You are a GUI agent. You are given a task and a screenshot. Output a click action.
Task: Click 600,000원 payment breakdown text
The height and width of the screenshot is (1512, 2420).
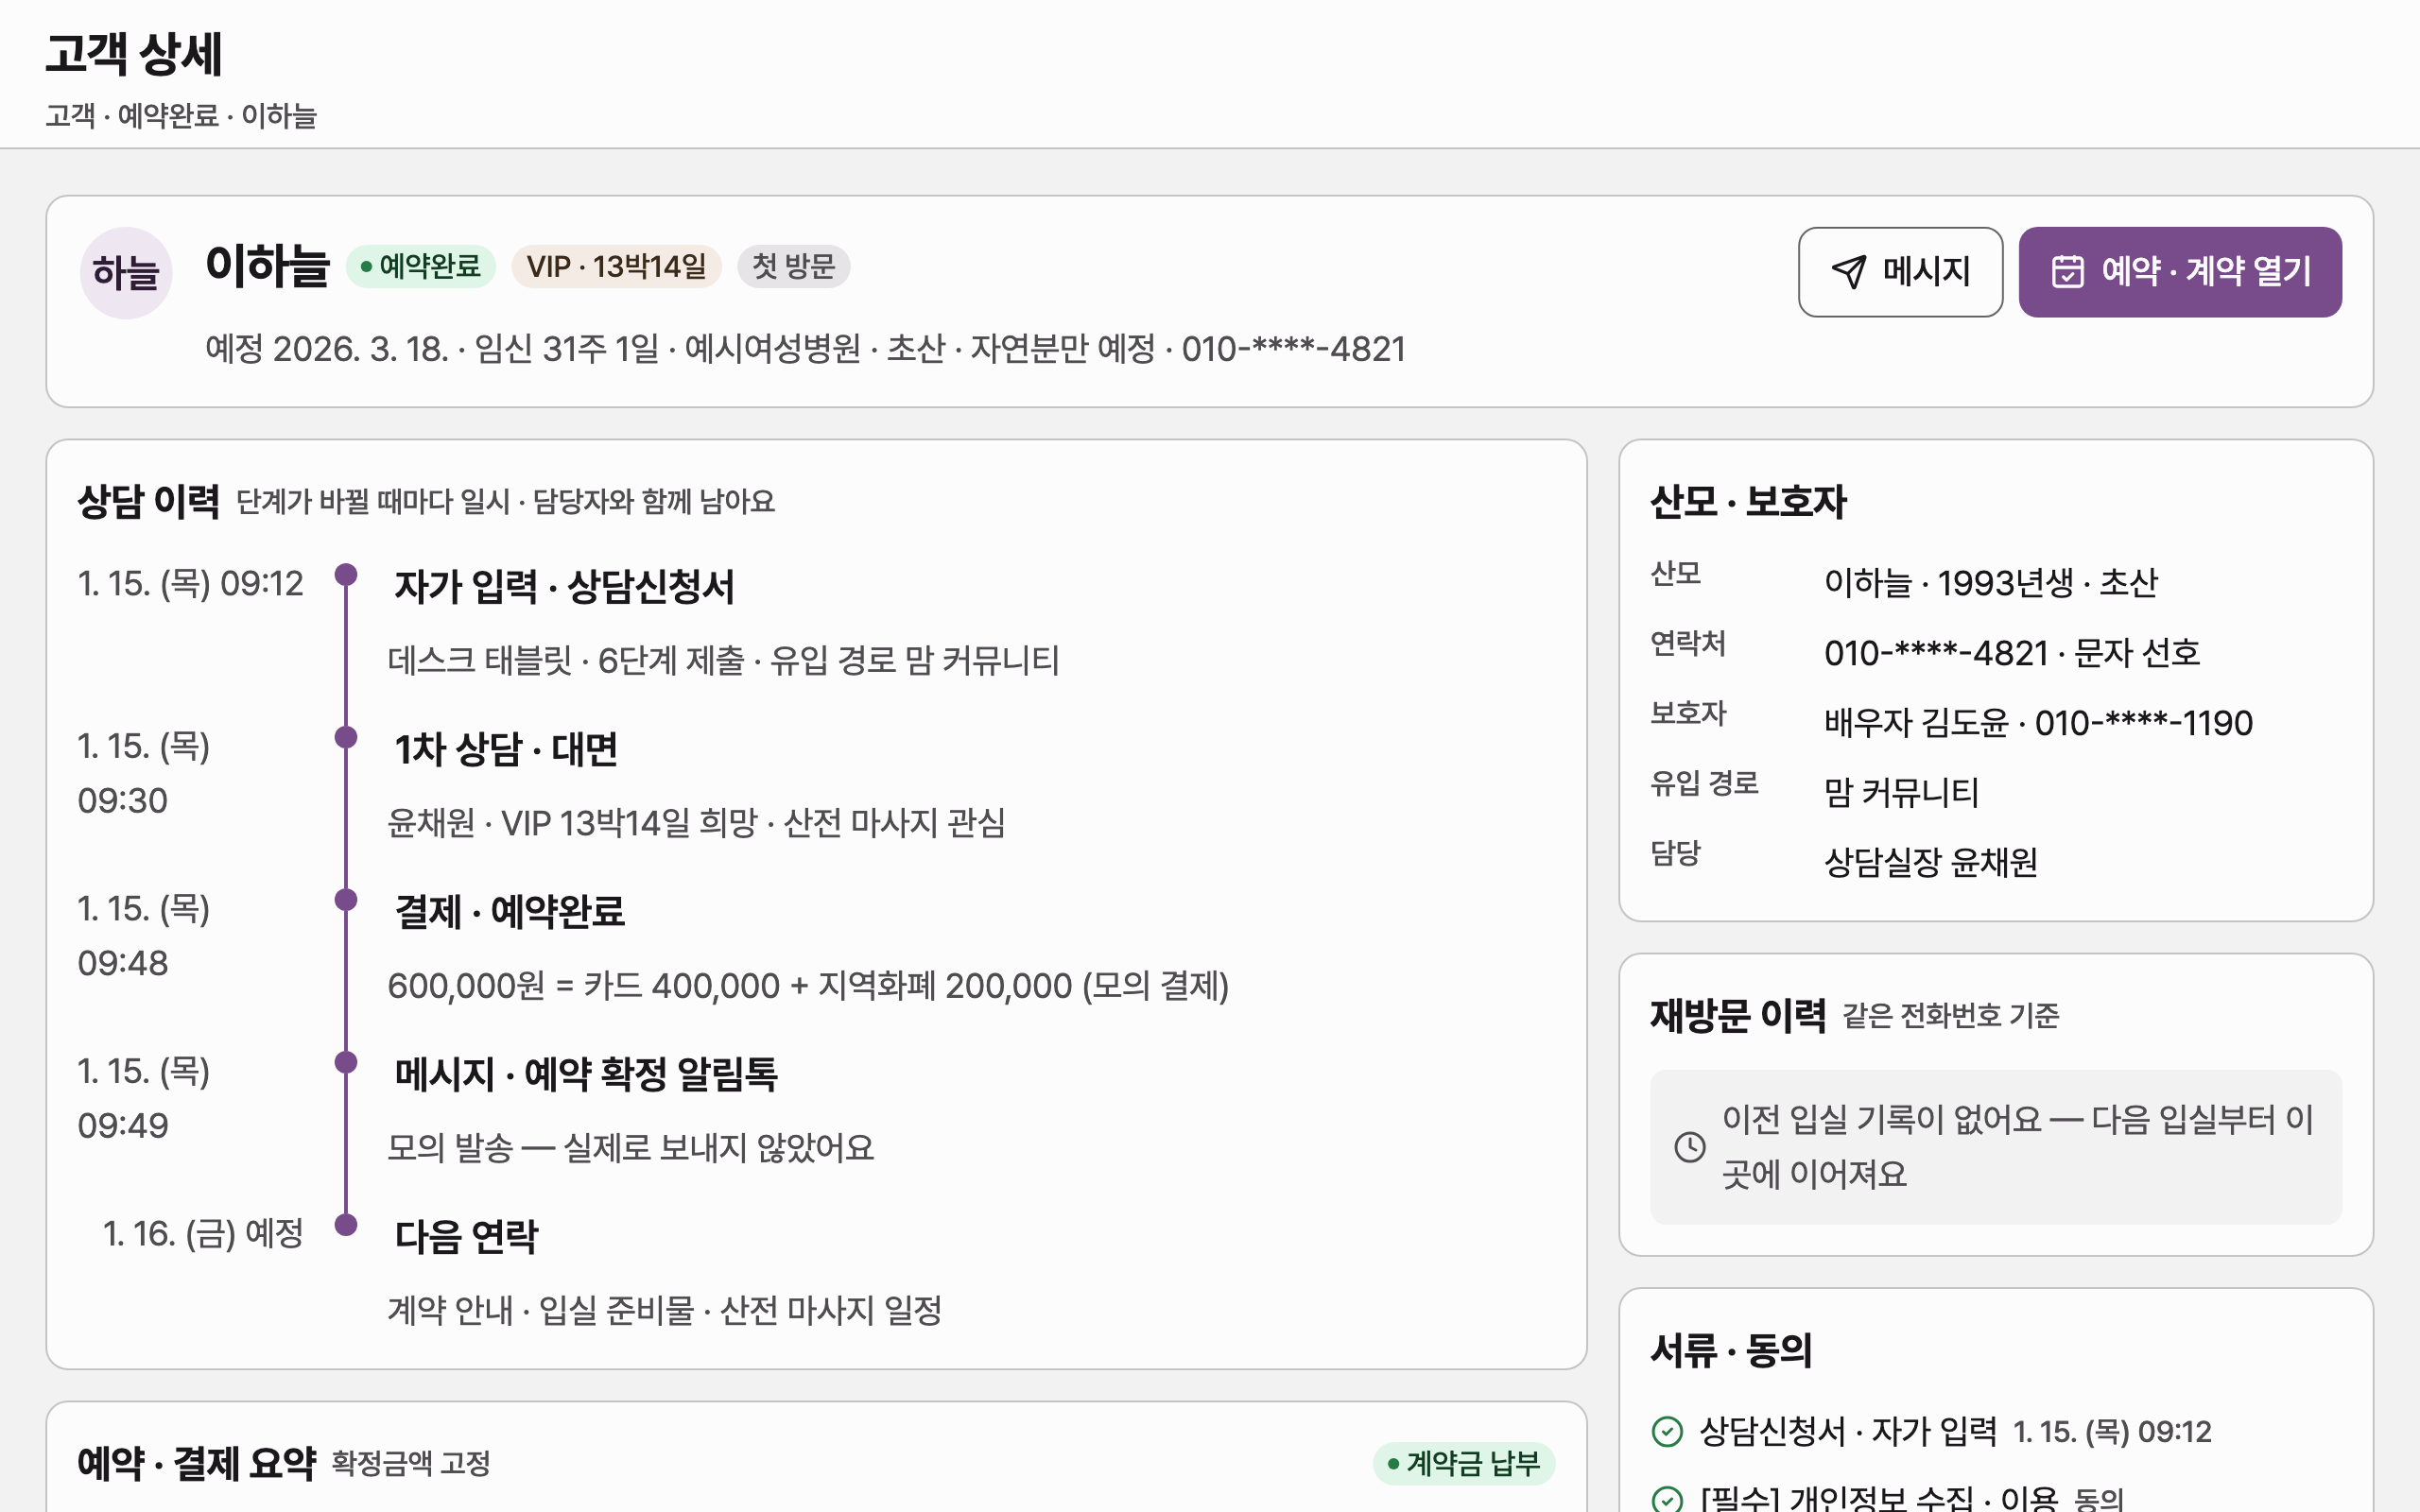pos(808,986)
